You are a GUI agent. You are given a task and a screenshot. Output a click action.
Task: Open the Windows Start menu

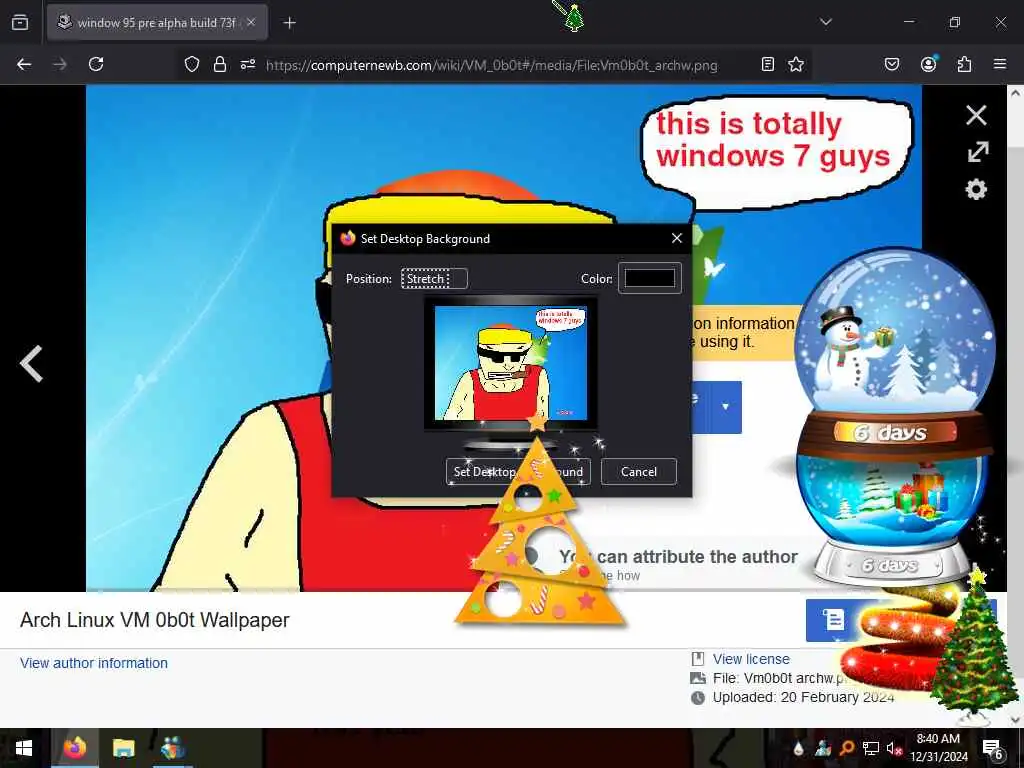point(24,748)
